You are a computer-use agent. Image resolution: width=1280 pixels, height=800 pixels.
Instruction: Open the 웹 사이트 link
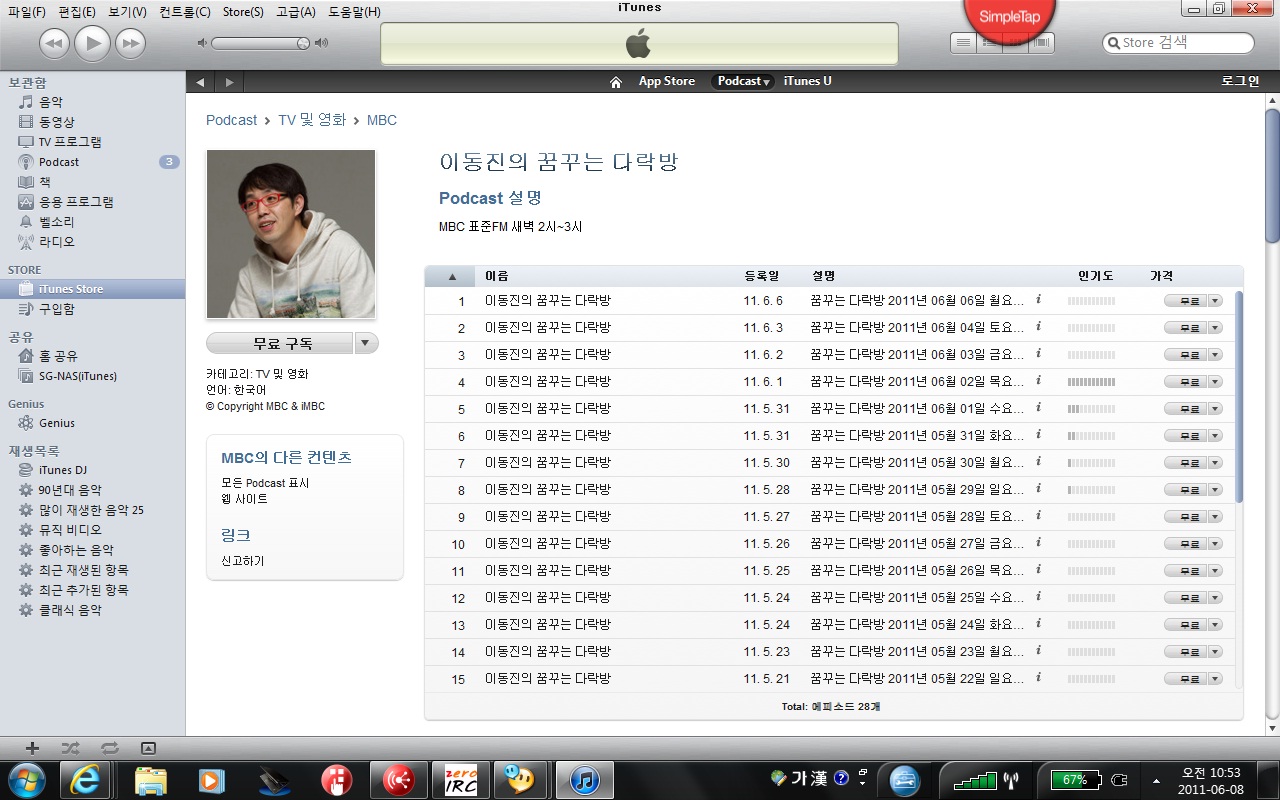pos(244,498)
